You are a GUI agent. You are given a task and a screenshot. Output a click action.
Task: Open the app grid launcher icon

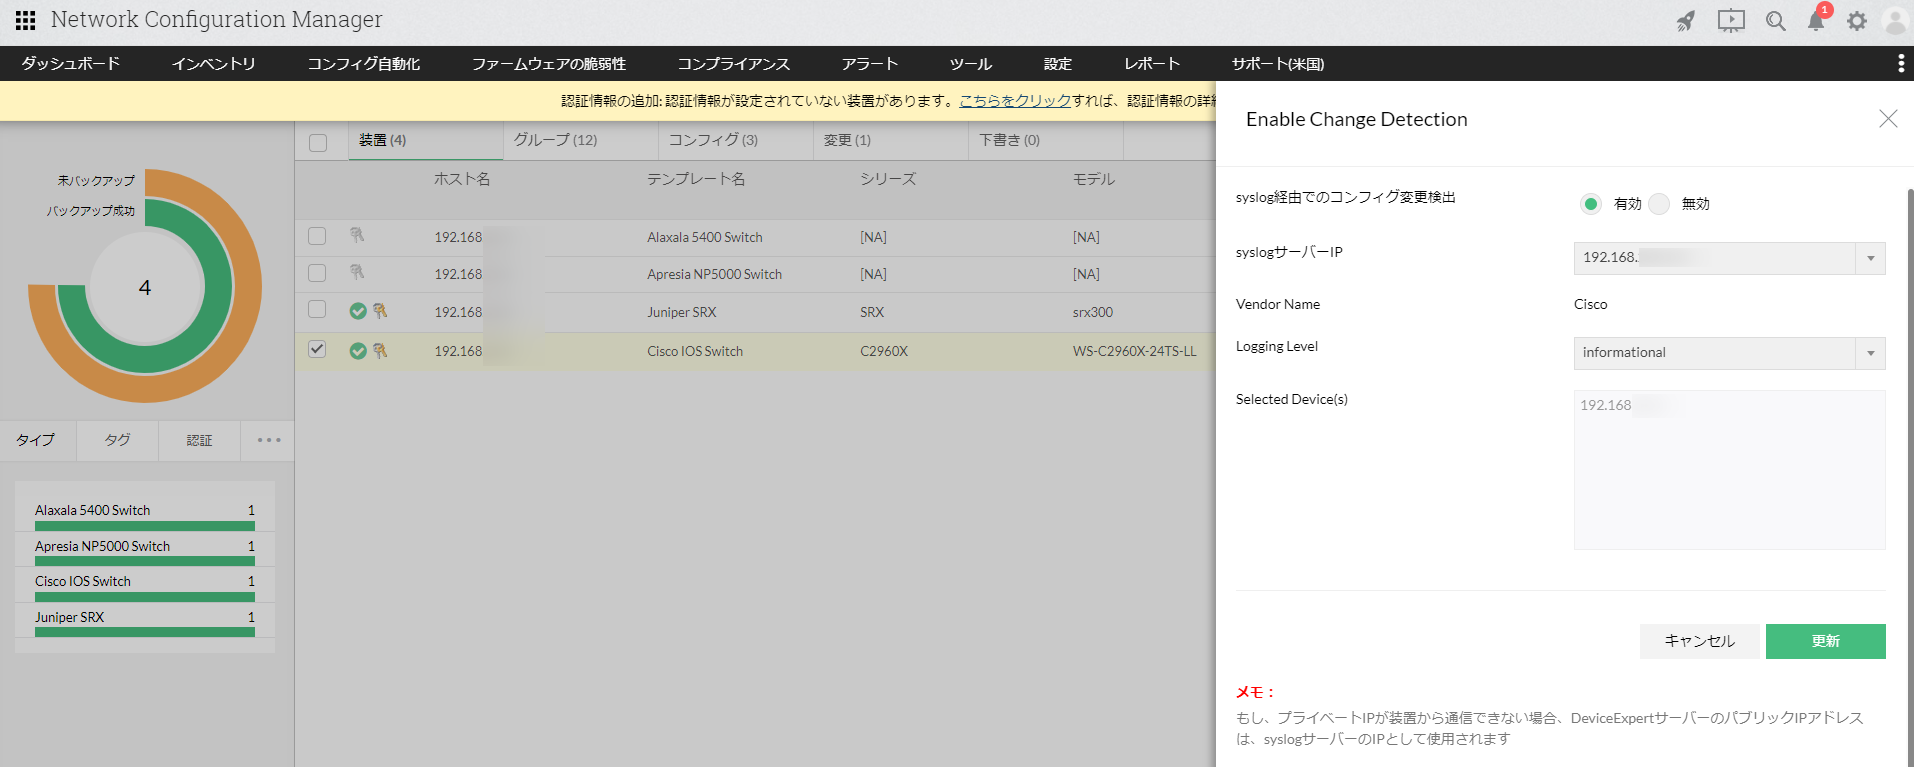[x=25, y=20]
